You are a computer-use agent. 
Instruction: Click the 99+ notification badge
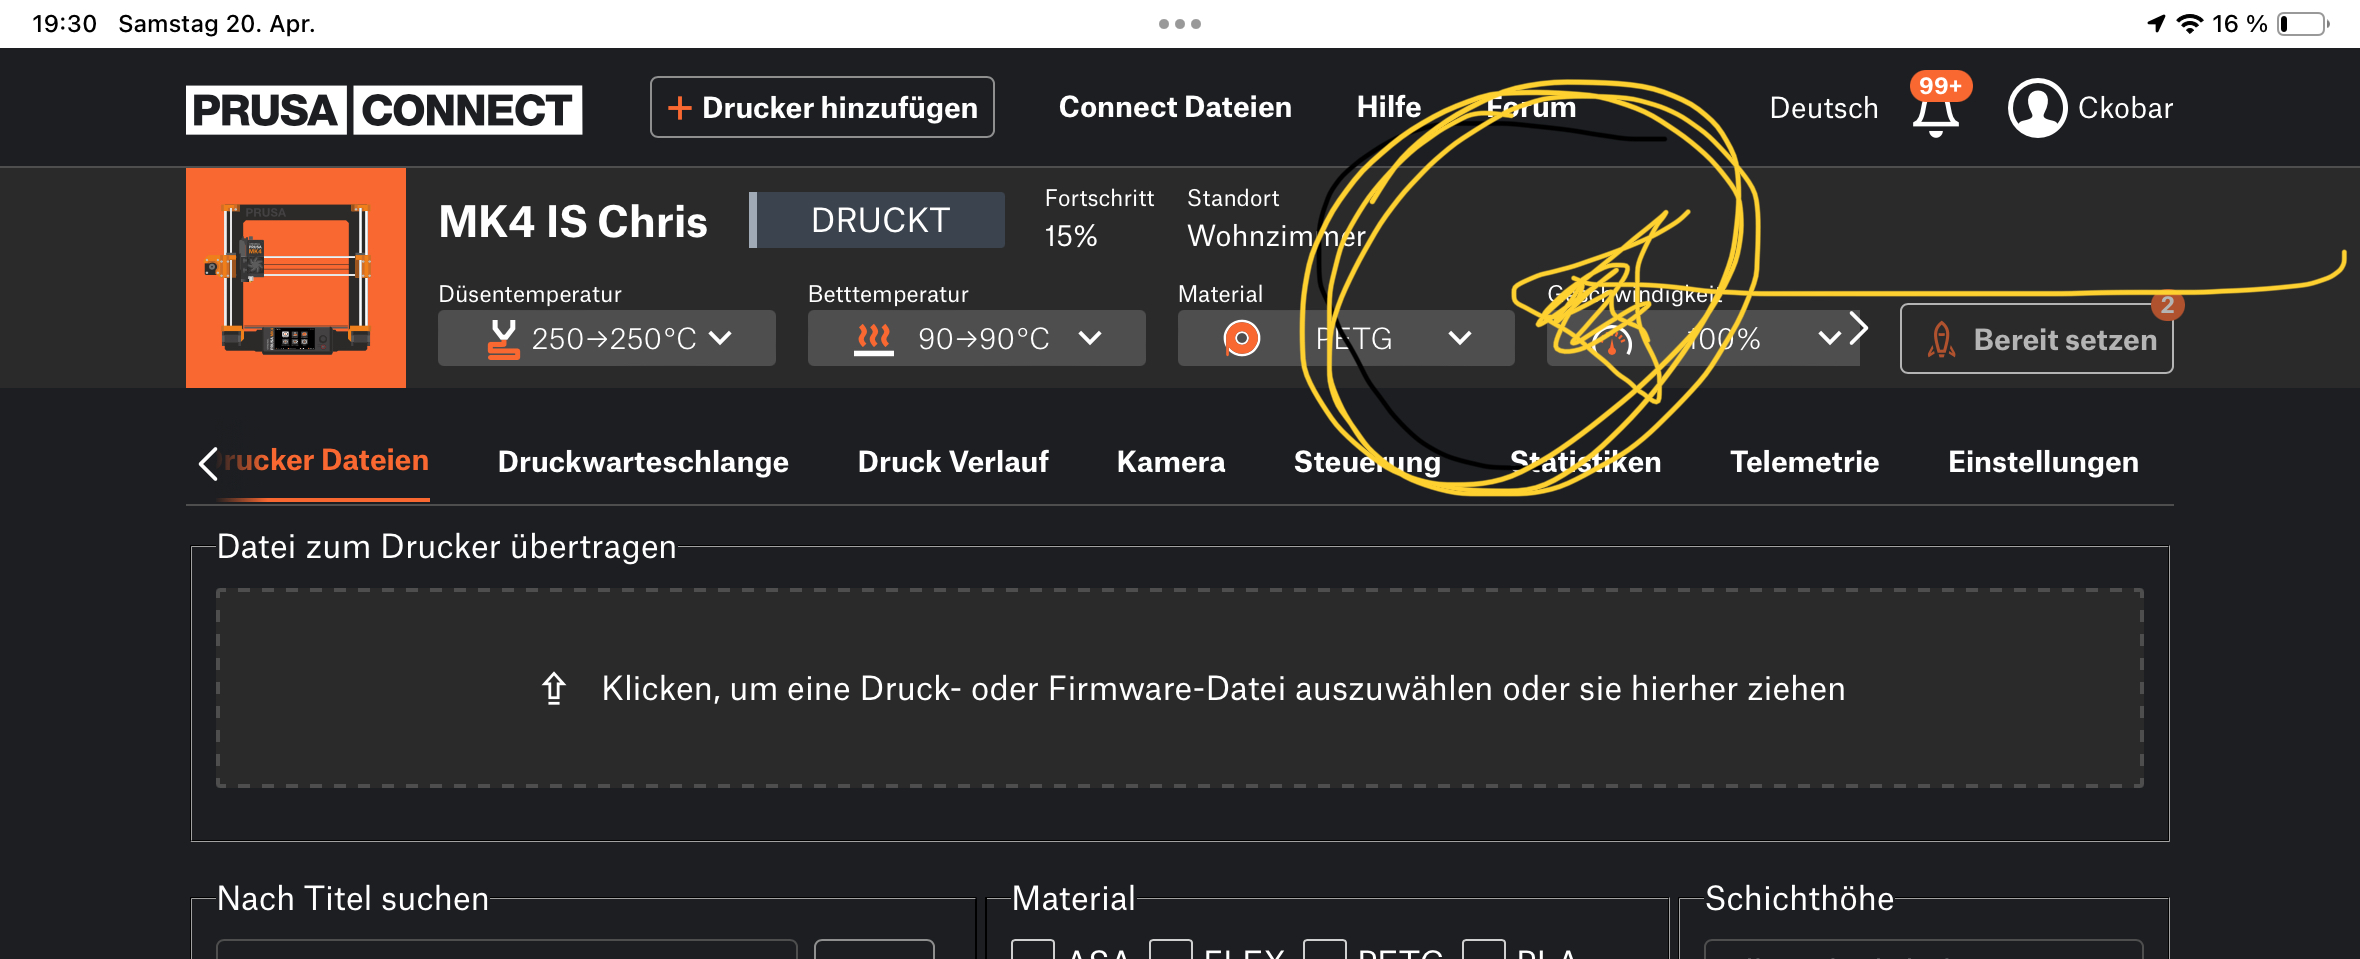(1940, 86)
